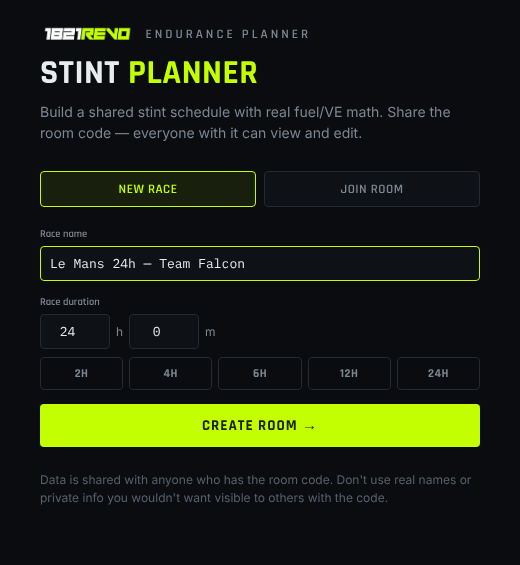Click the minutes duration field showing 0
The image size is (520, 565).
[x=164, y=332]
